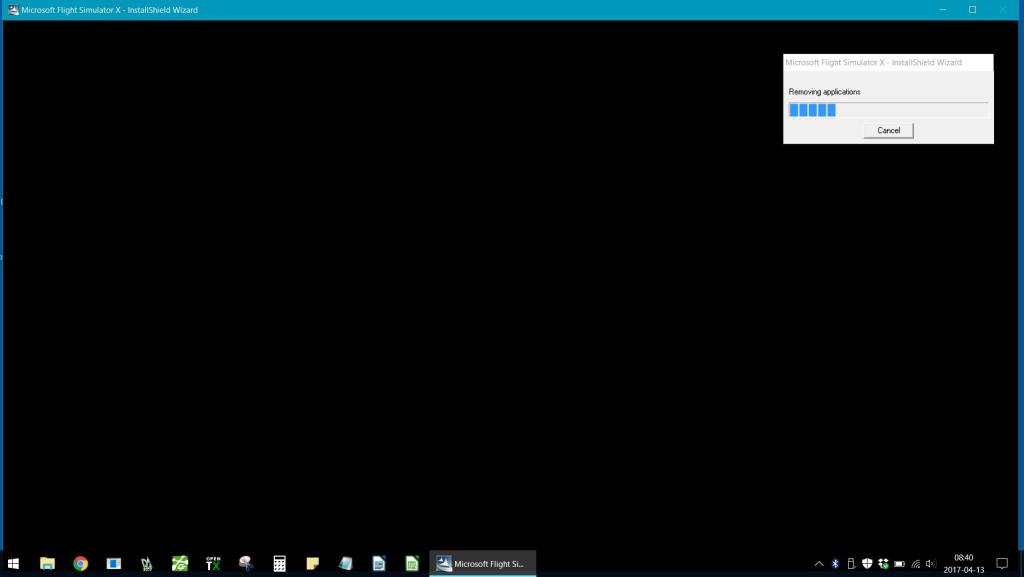
Task: Open the clock showing 08:40
Action: point(964,564)
